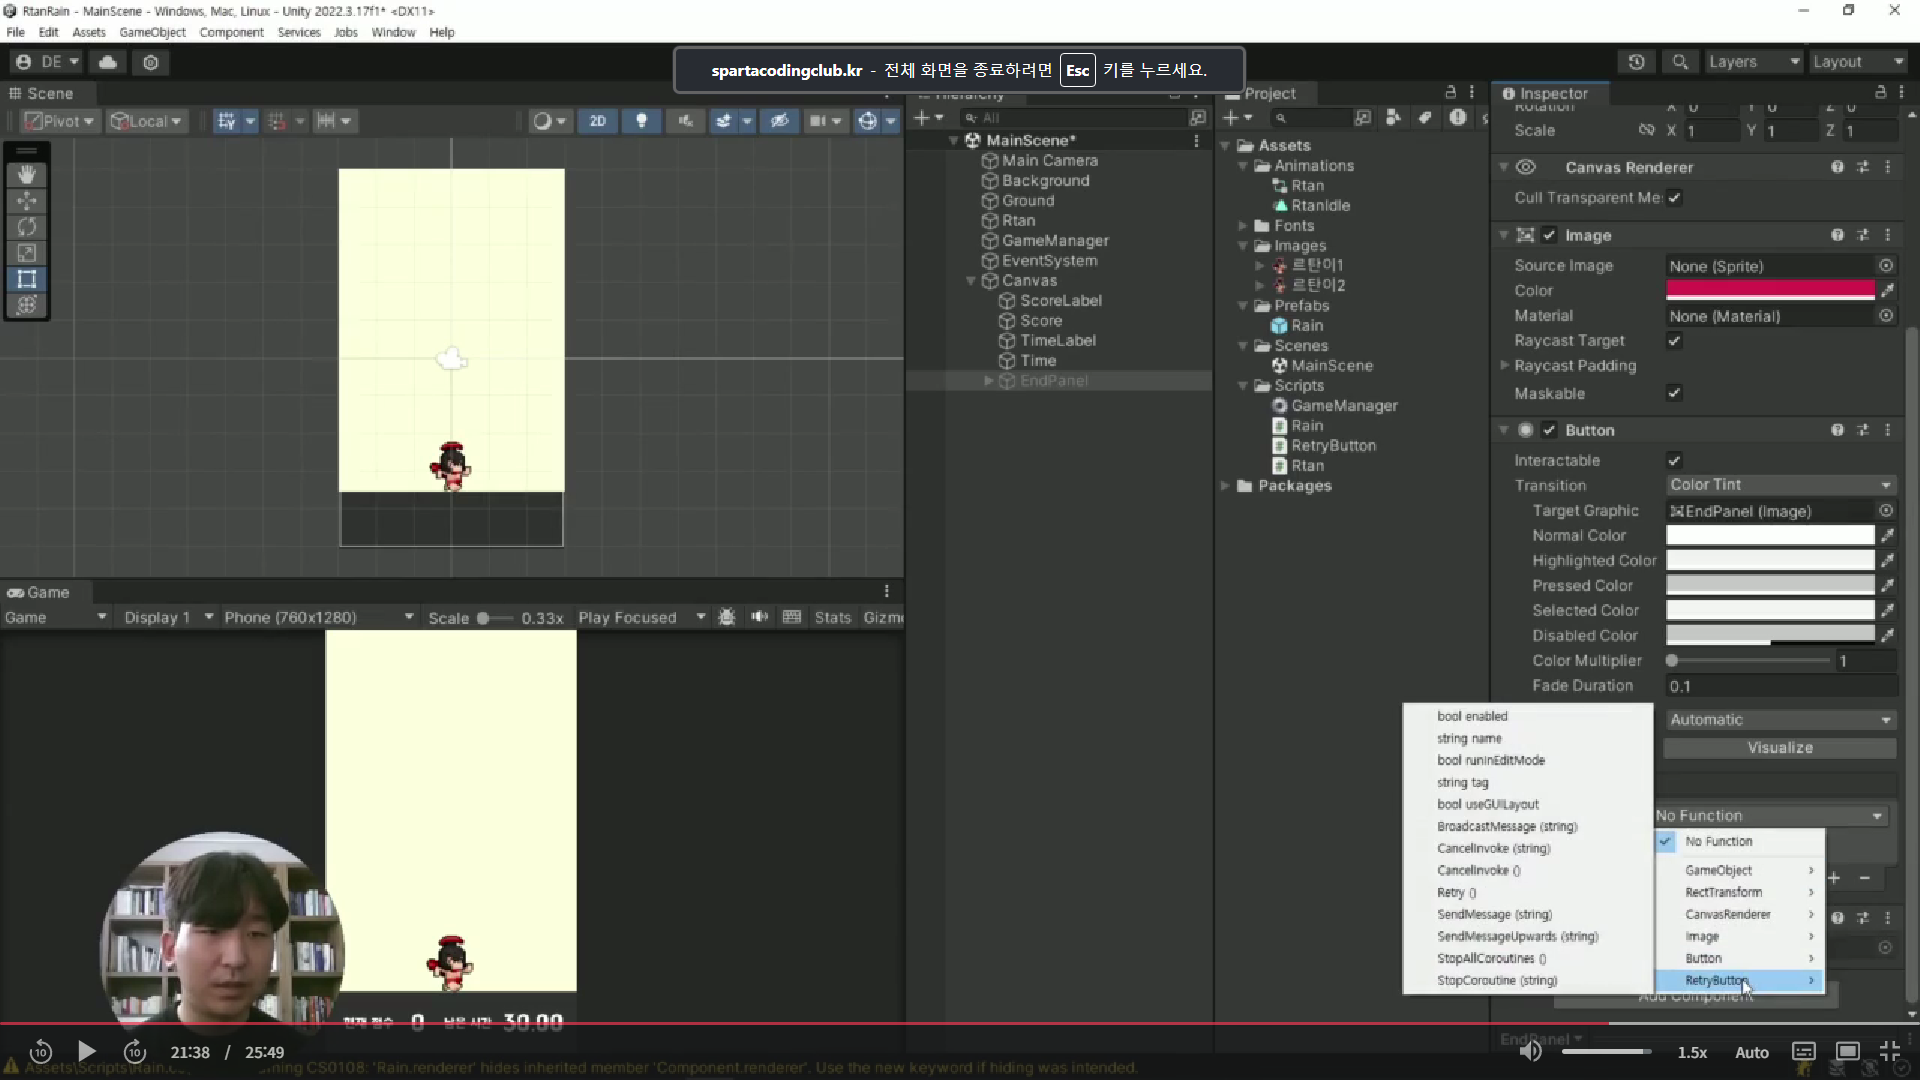Open the Phone (760x1280) aspect dropdown
The height and width of the screenshot is (1080, 1920).
coord(318,617)
